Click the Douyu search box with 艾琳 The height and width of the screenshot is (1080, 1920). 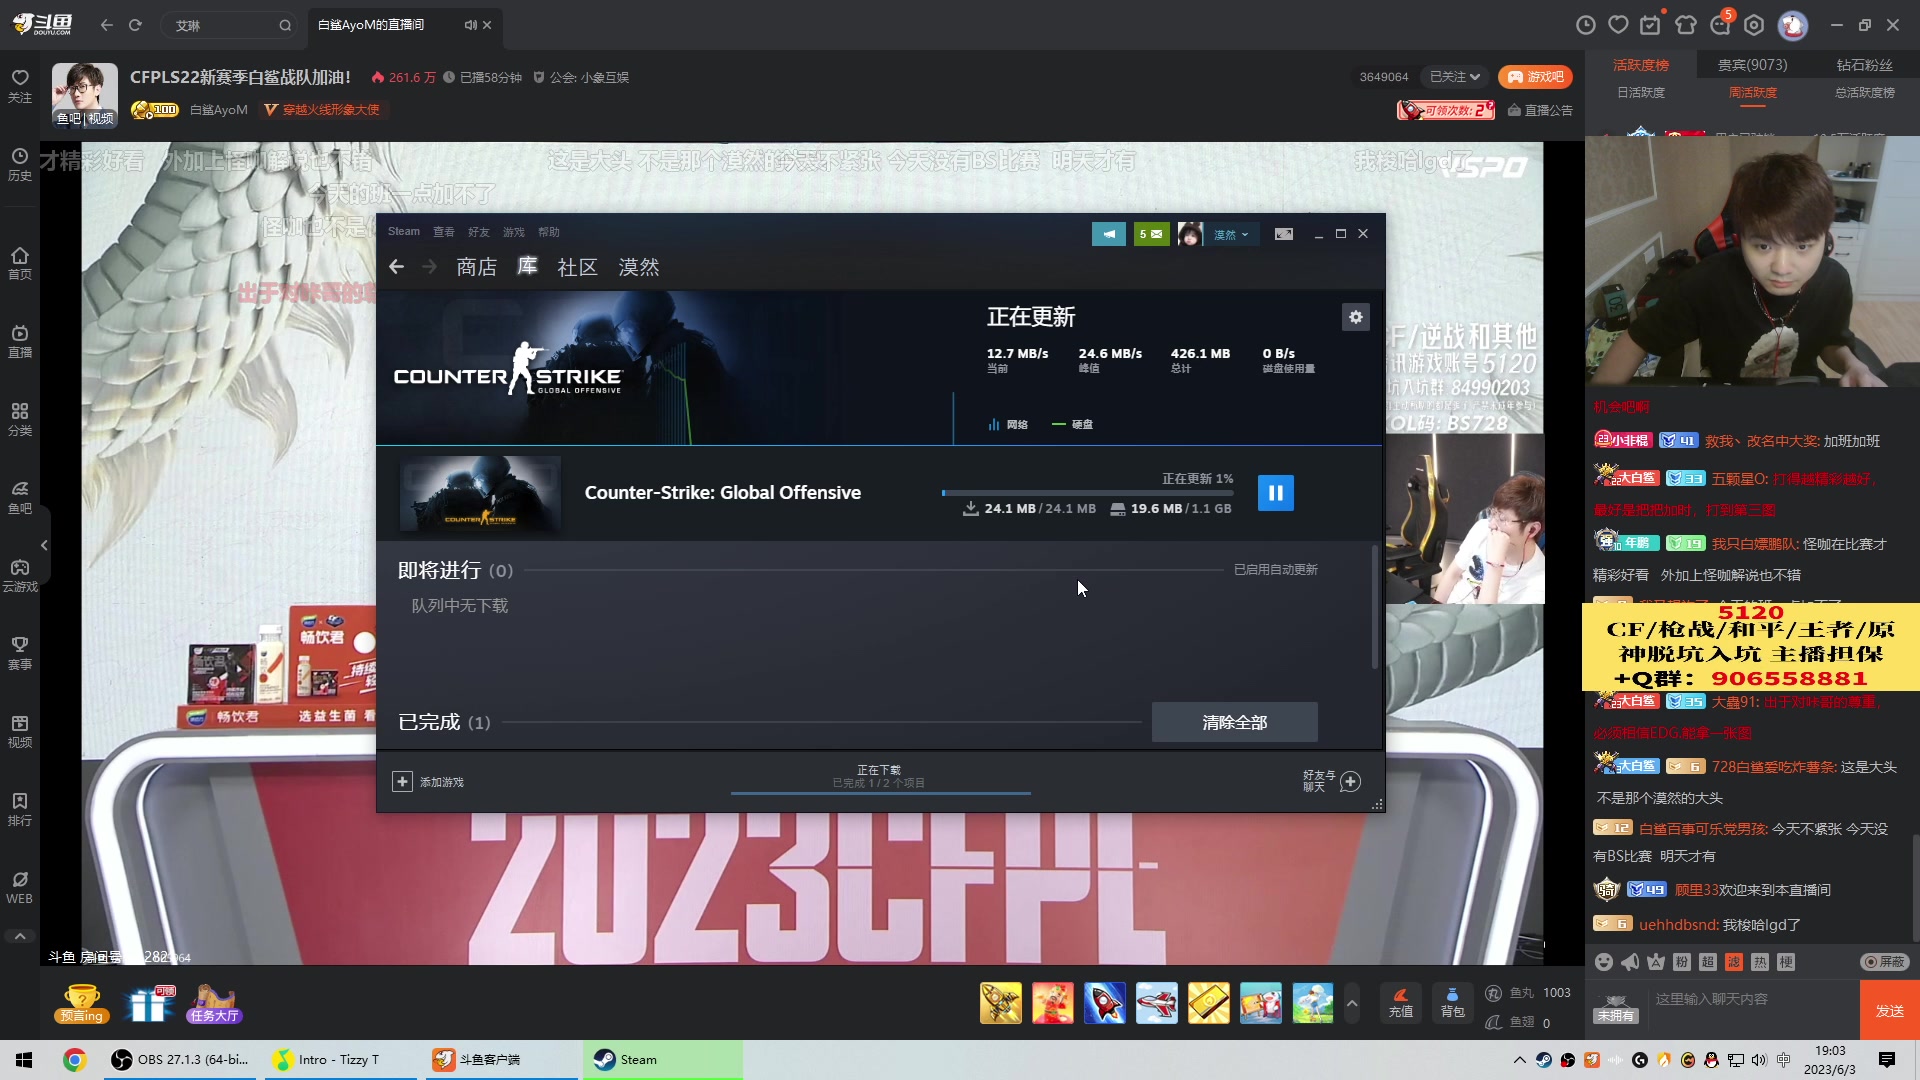pos(230,25)
